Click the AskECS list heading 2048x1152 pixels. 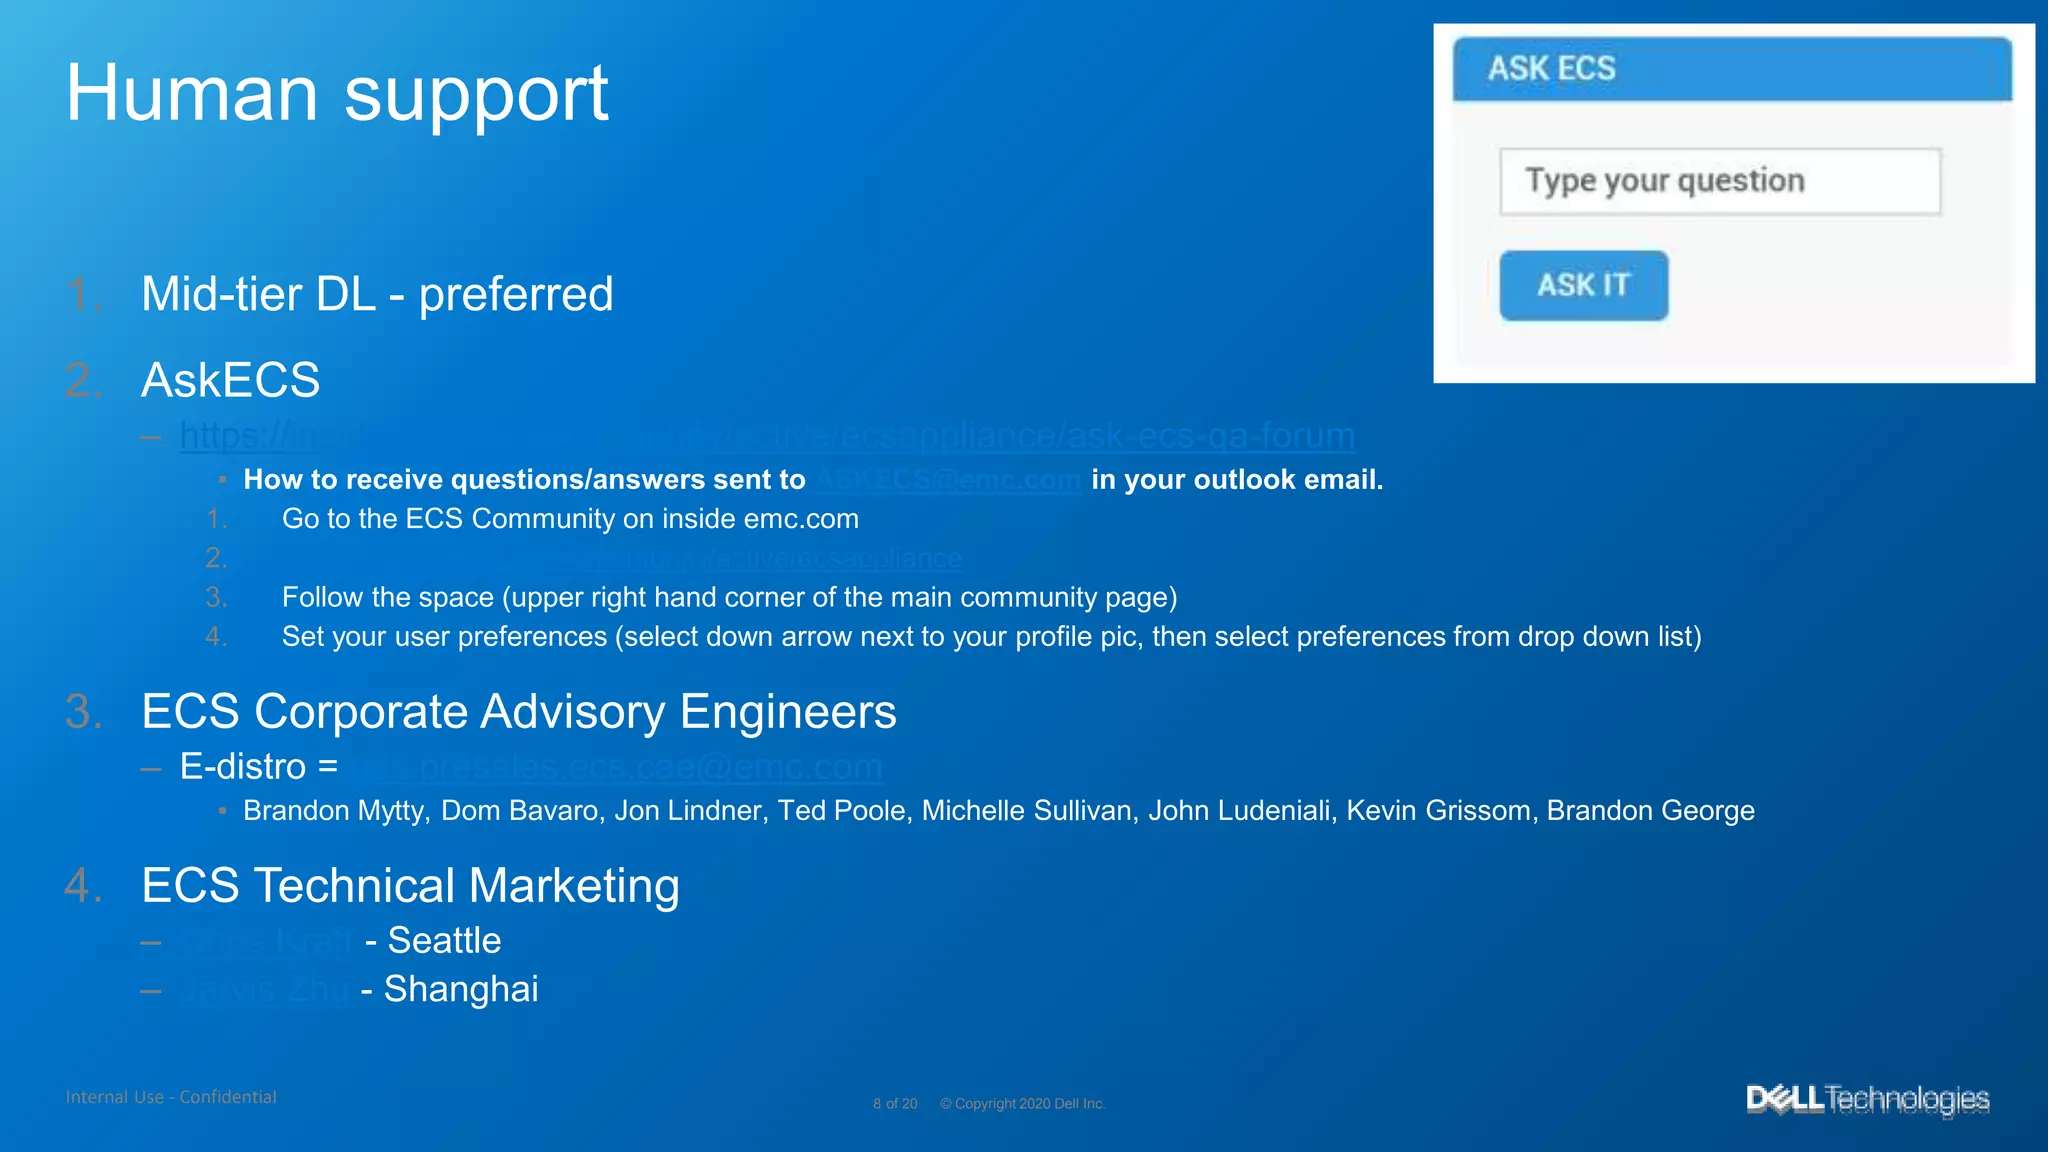tap(230, 380)
